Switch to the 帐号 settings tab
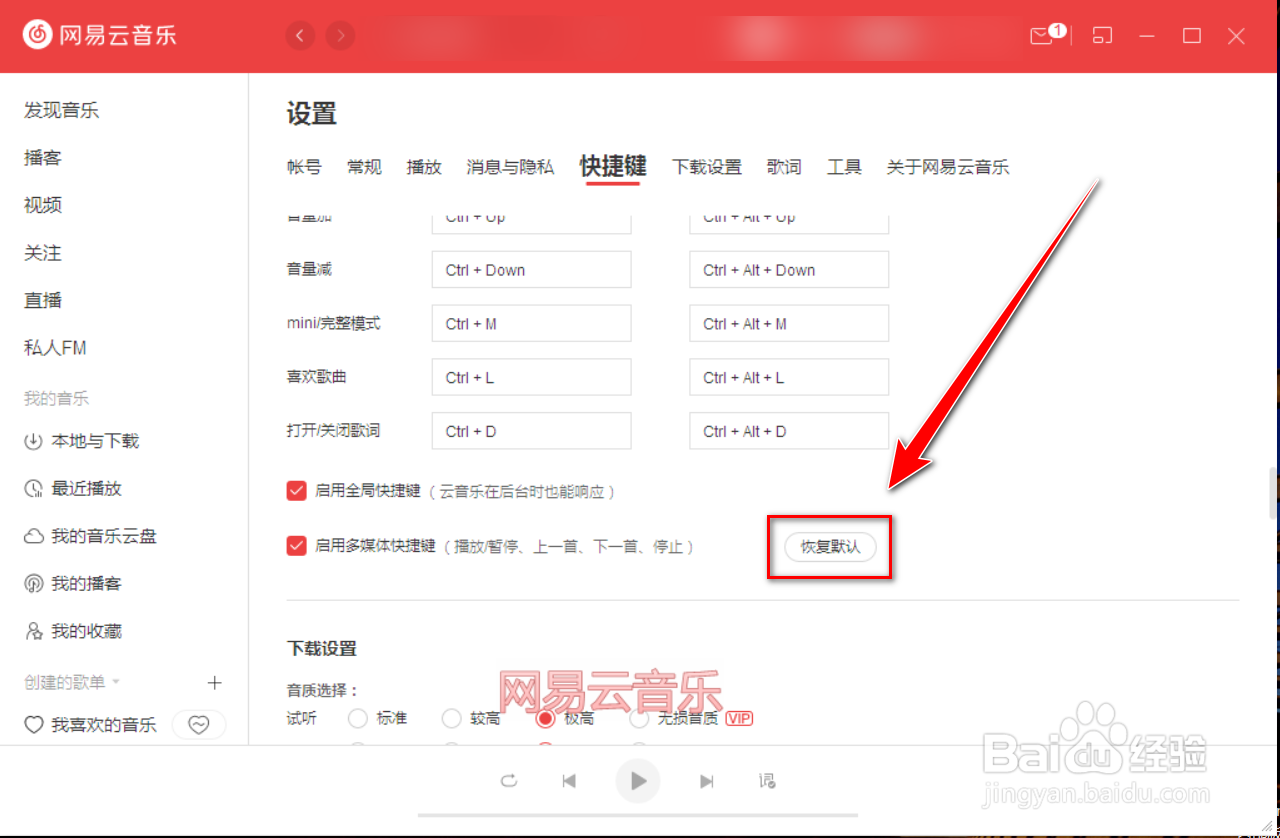 tap(304, 167)
